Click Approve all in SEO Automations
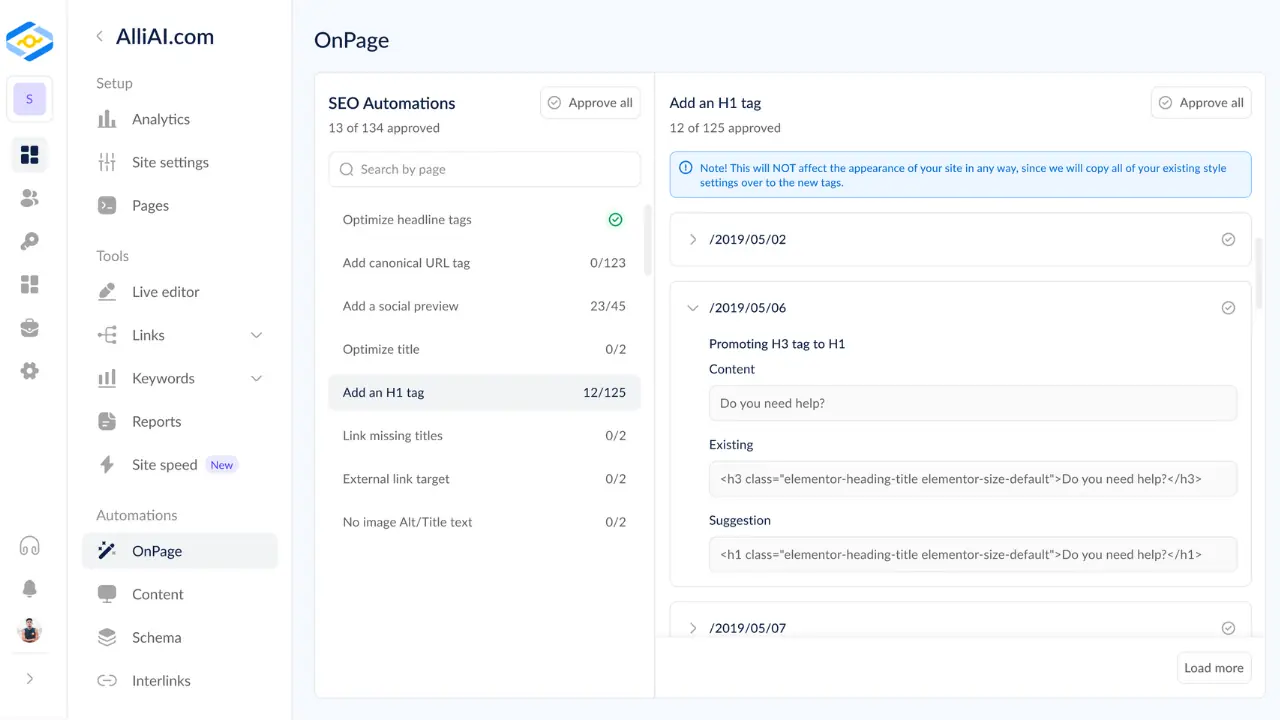This screenshot has width=1280, height=720. click(590, 103)
